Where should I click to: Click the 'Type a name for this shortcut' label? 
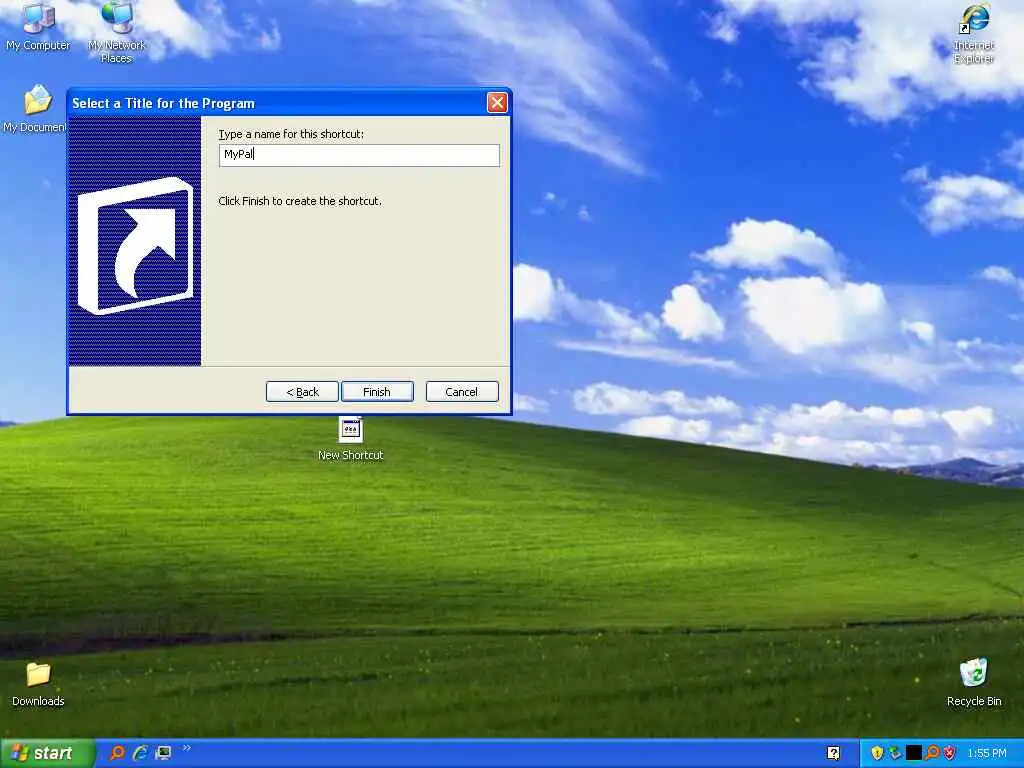[x=291, y=134]
